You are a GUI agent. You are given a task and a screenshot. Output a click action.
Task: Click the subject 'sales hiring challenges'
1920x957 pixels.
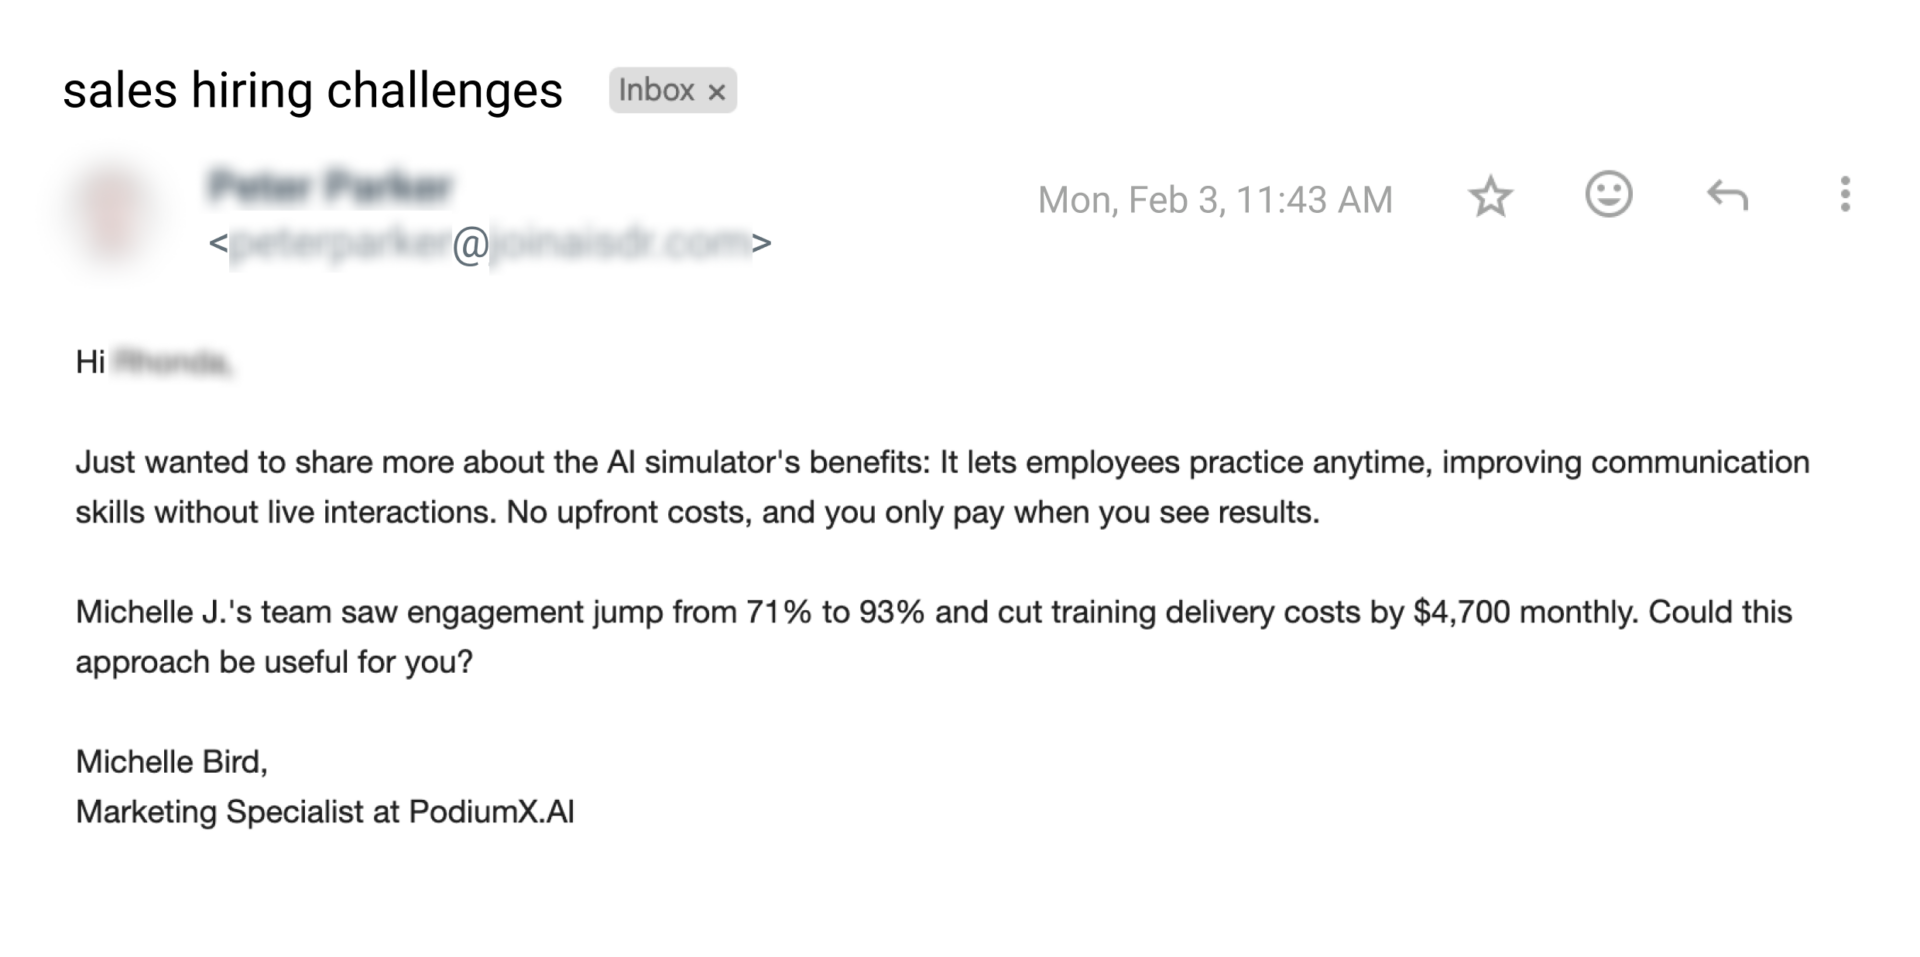tap(312, 90)
